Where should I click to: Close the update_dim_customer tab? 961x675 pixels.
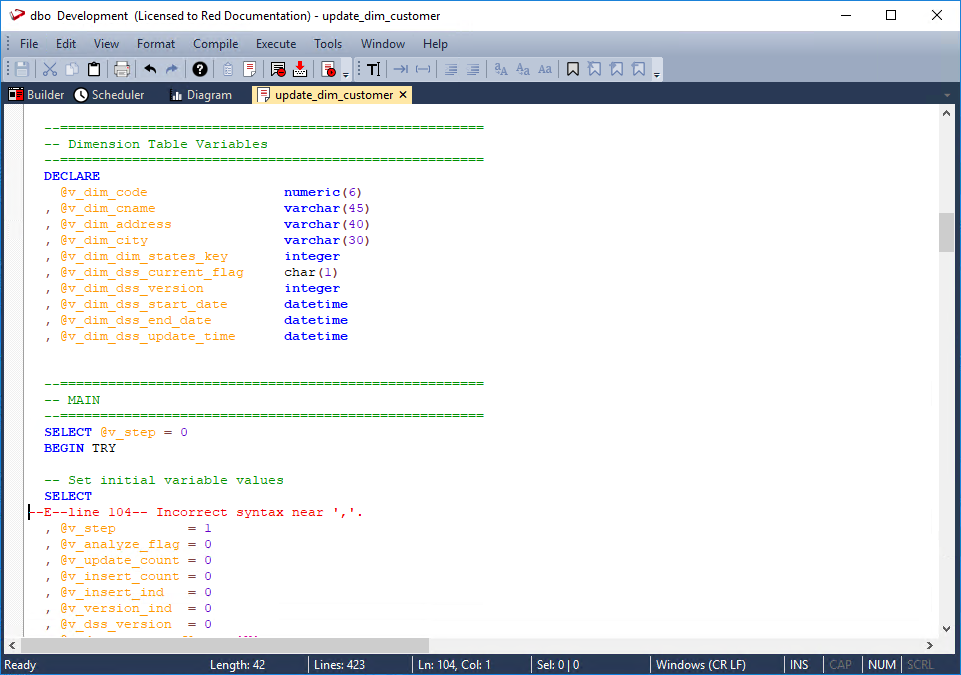pos(403,95)
